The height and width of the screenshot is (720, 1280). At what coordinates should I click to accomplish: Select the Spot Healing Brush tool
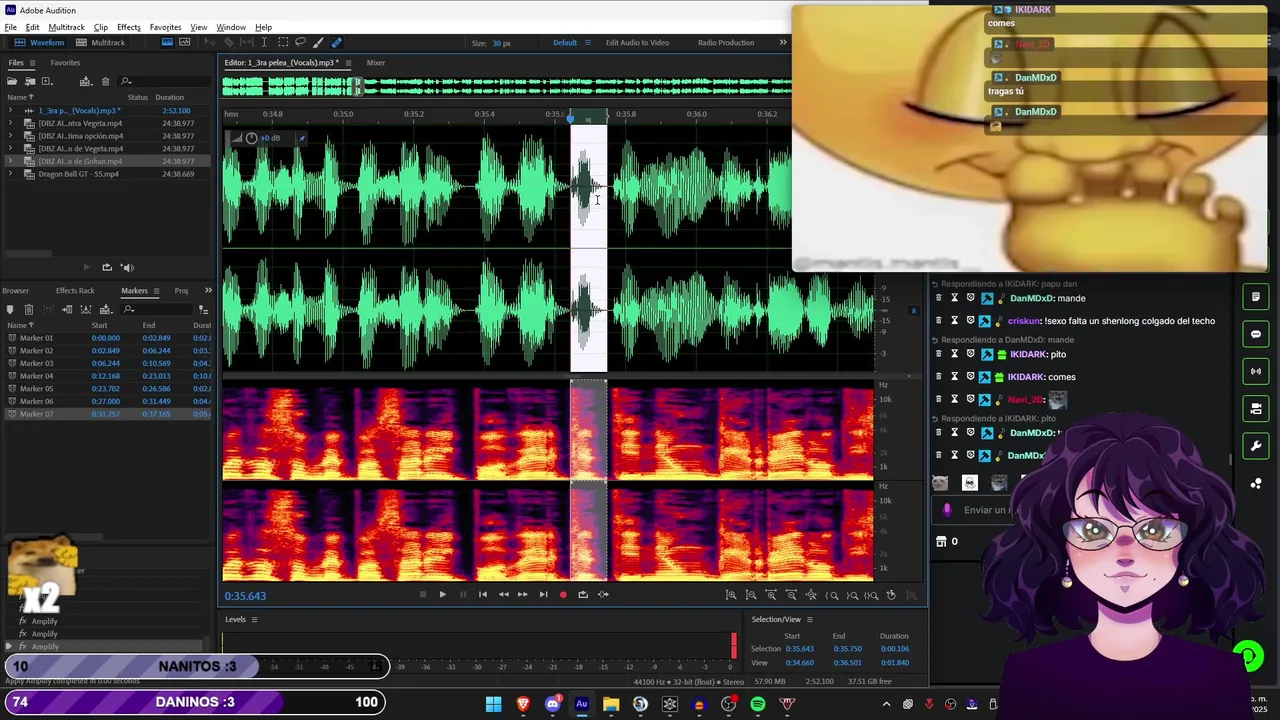coord(336,42)
